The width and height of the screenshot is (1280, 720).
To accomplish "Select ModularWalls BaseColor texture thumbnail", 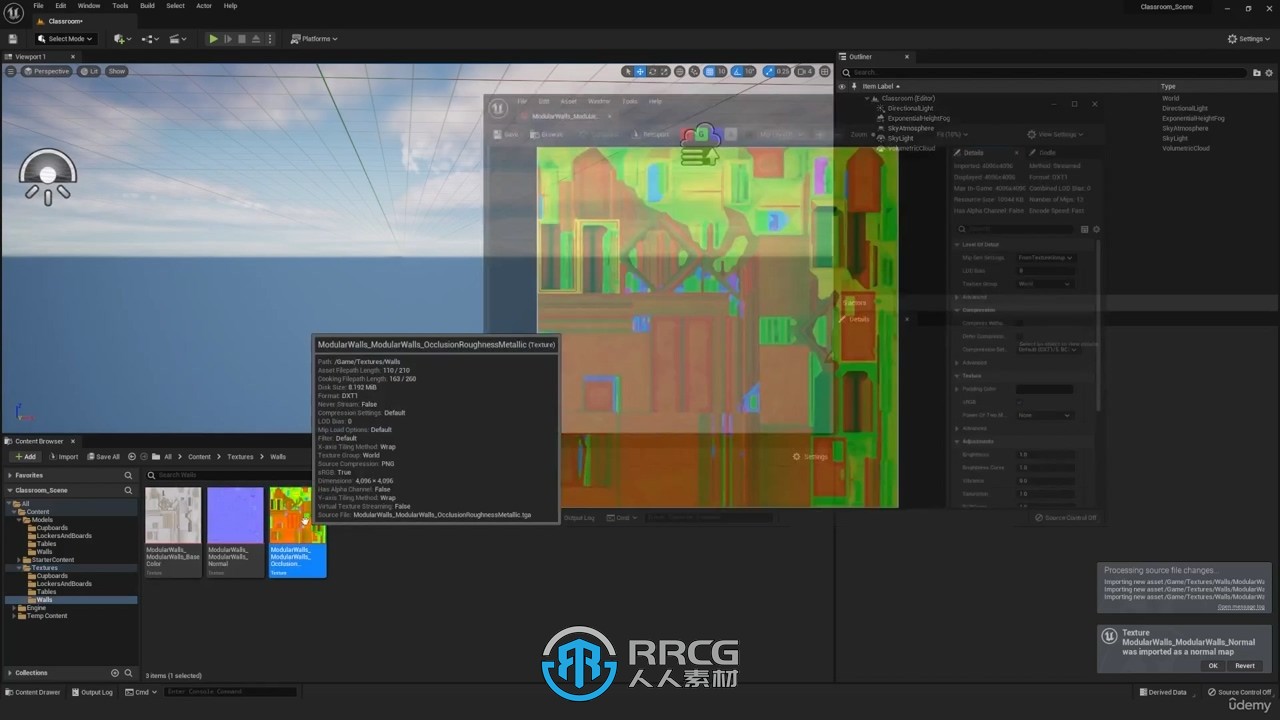I will coord(173,532).
